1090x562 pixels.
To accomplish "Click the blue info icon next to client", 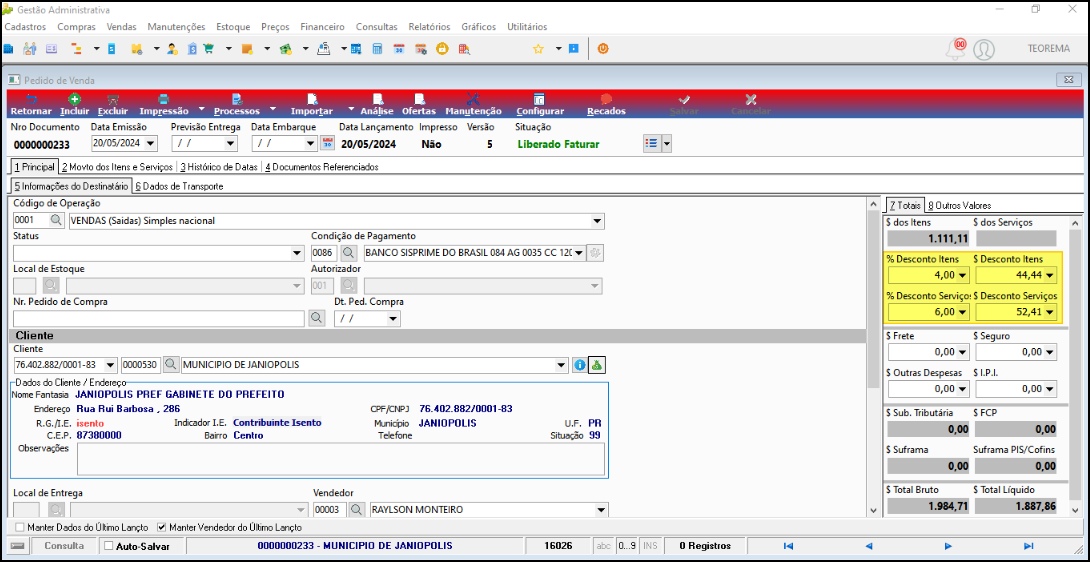I will (580, 365).
